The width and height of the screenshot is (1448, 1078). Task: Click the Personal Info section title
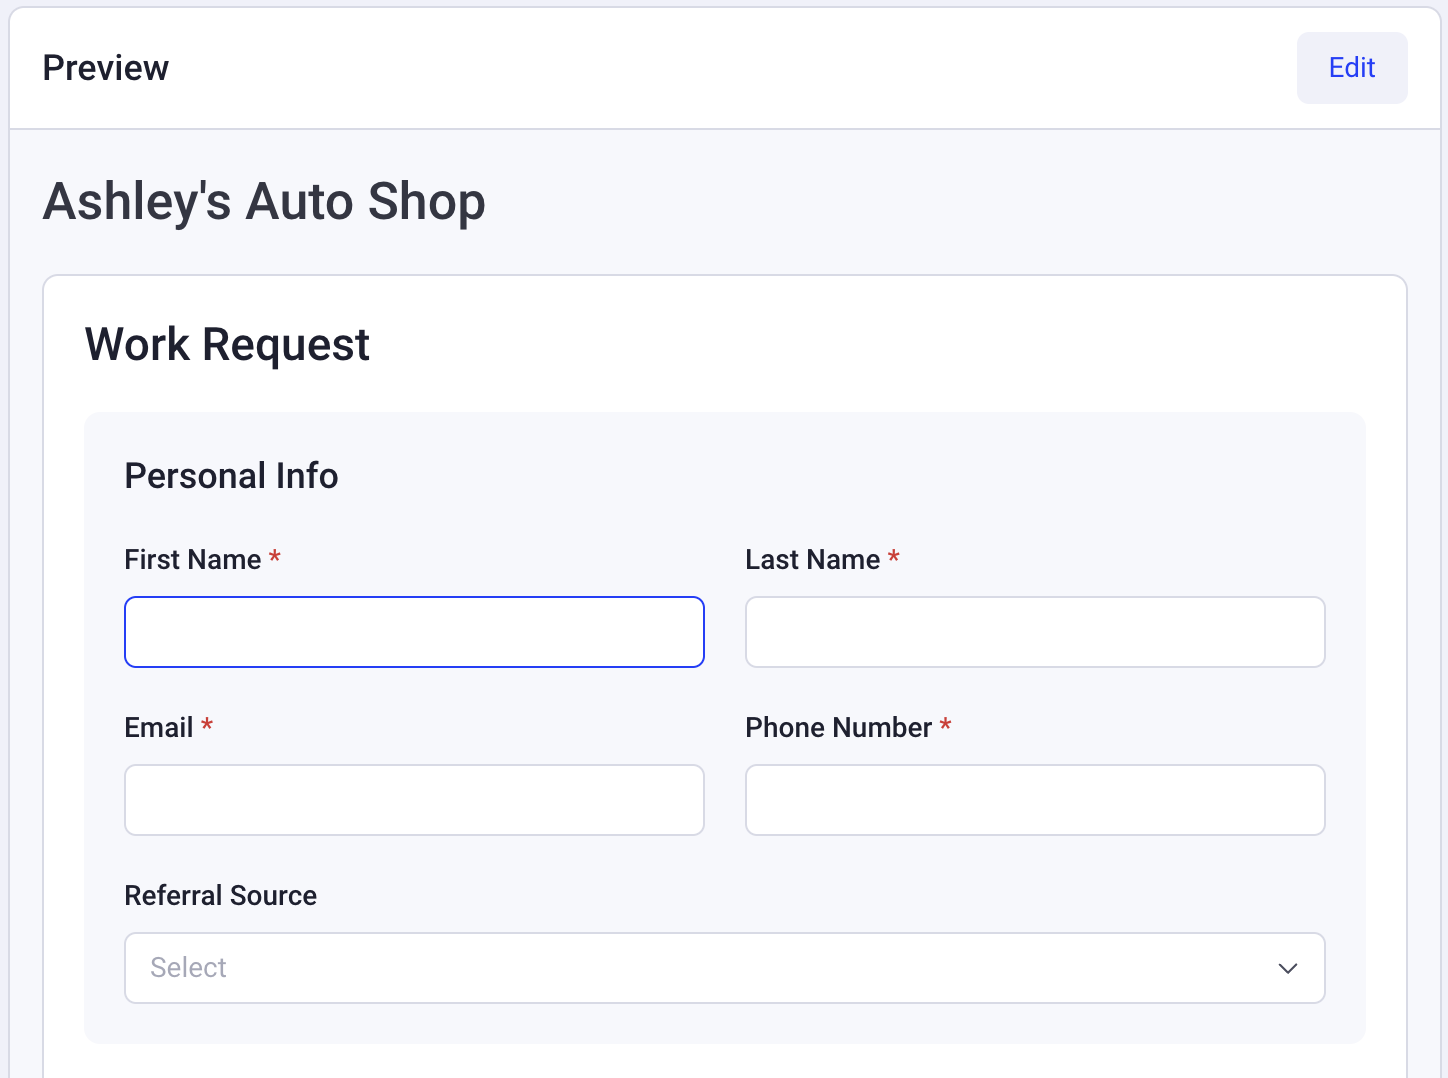(x=231, y=475)
